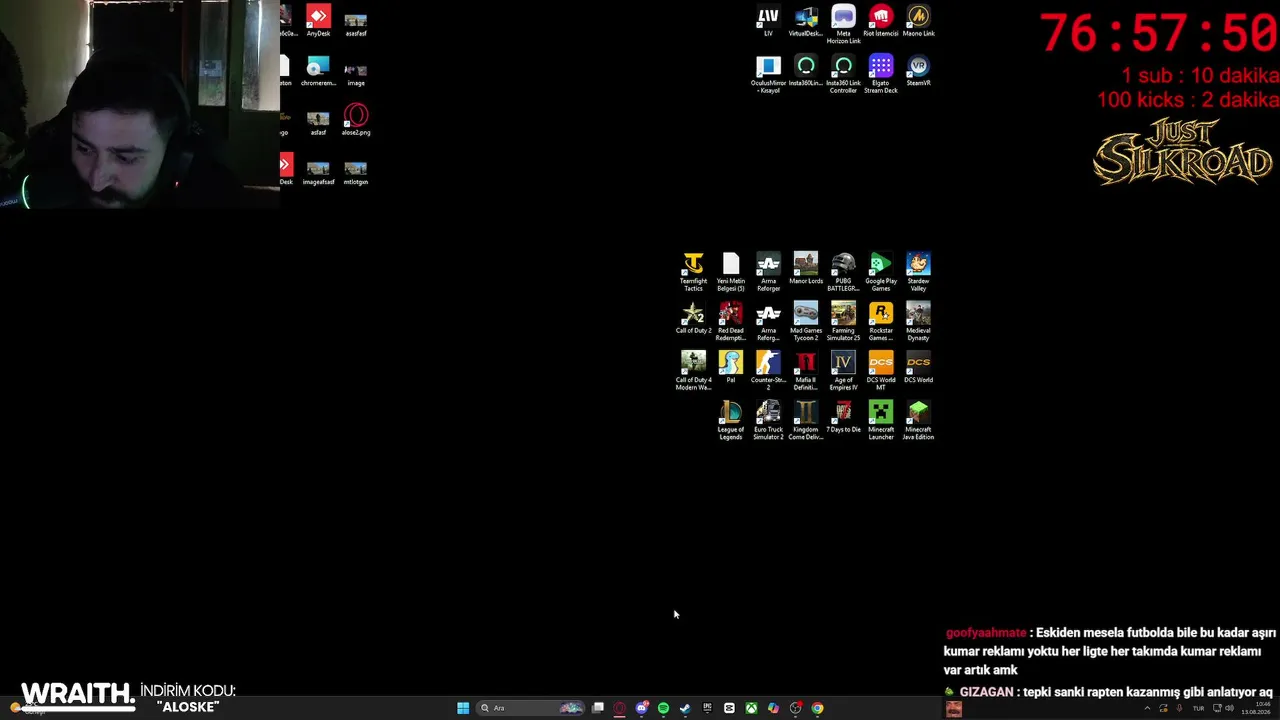Select the alose2.png Opera icon file
The width and height of the screenshot is (1280, 720).
[x=356, y=120]
